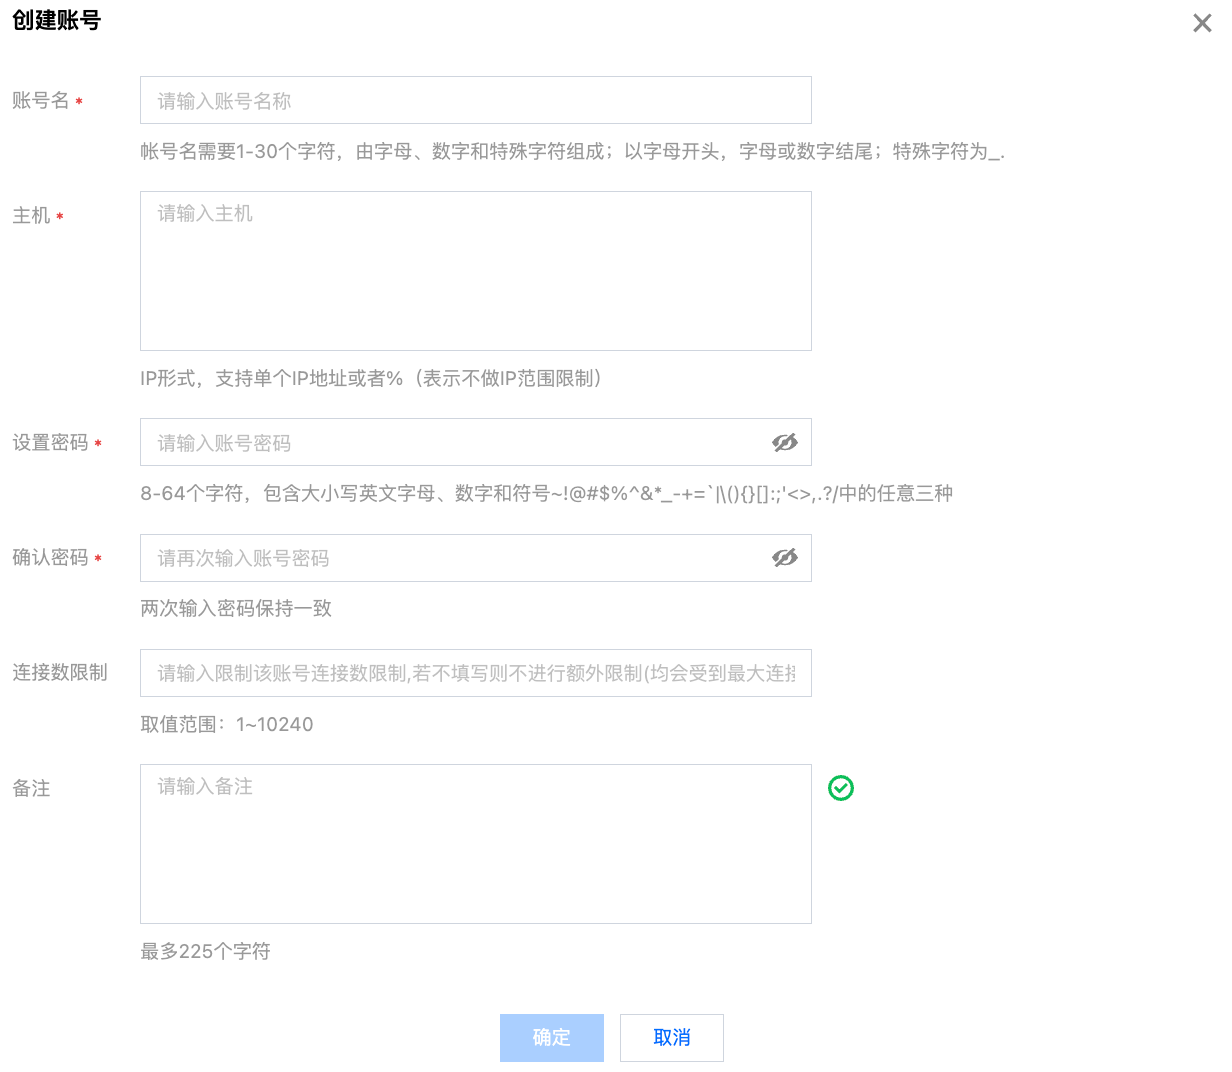Click the 设置密码 input field
The height and width of the screenshot is (1072, 1232).
(475, 442)
